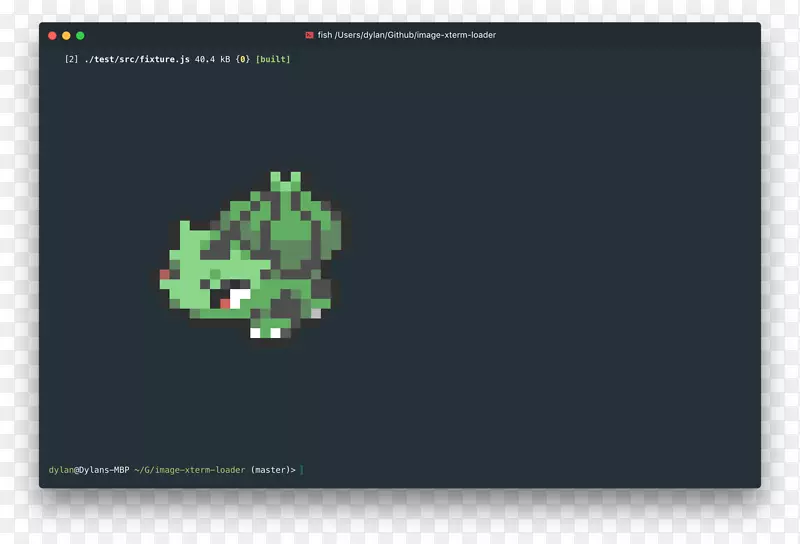Click the [2] module index

click(x=71, y=59)
